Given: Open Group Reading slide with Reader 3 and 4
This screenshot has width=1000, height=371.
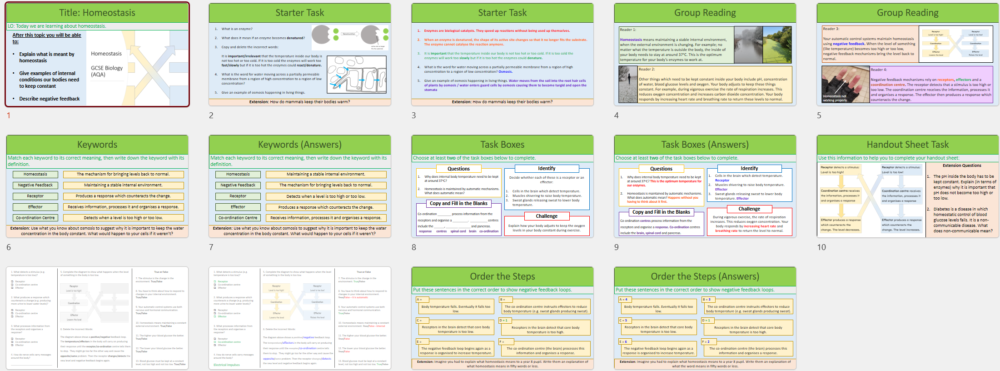Looking at the screenshot, I should 908,54.
